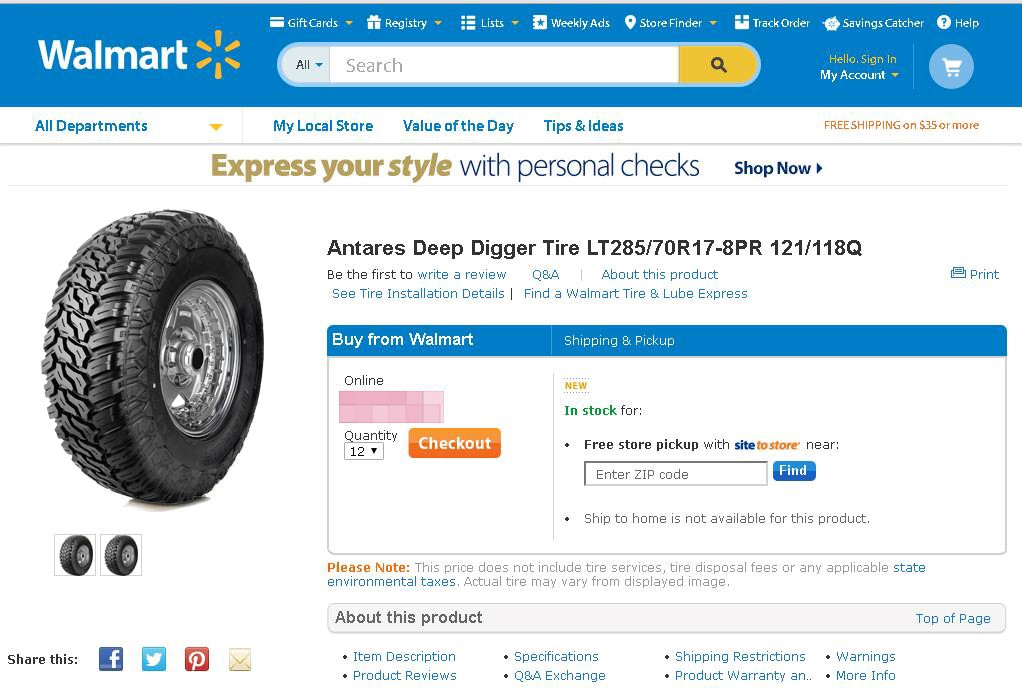1022x690 pixels.
Task: Click the Walmart spark logo
Action: coord(218,54)
